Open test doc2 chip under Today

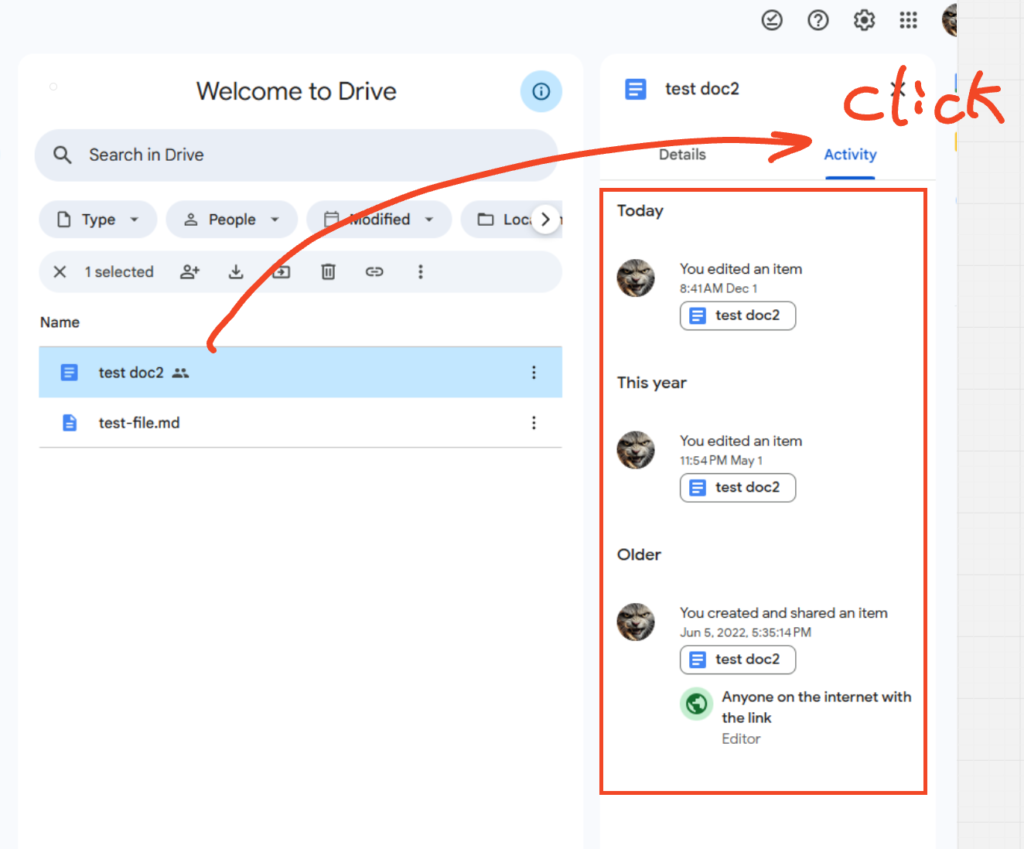click(738, 316)
